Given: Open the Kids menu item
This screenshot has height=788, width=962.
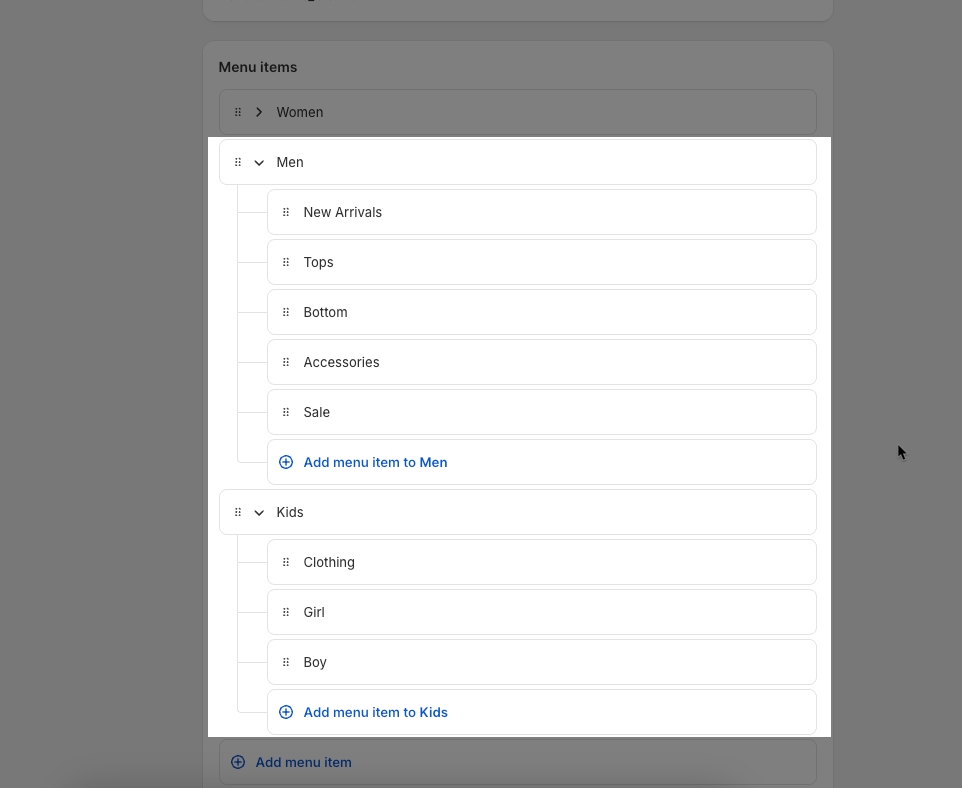Looking at the screenshot, I should click(518, 512).
